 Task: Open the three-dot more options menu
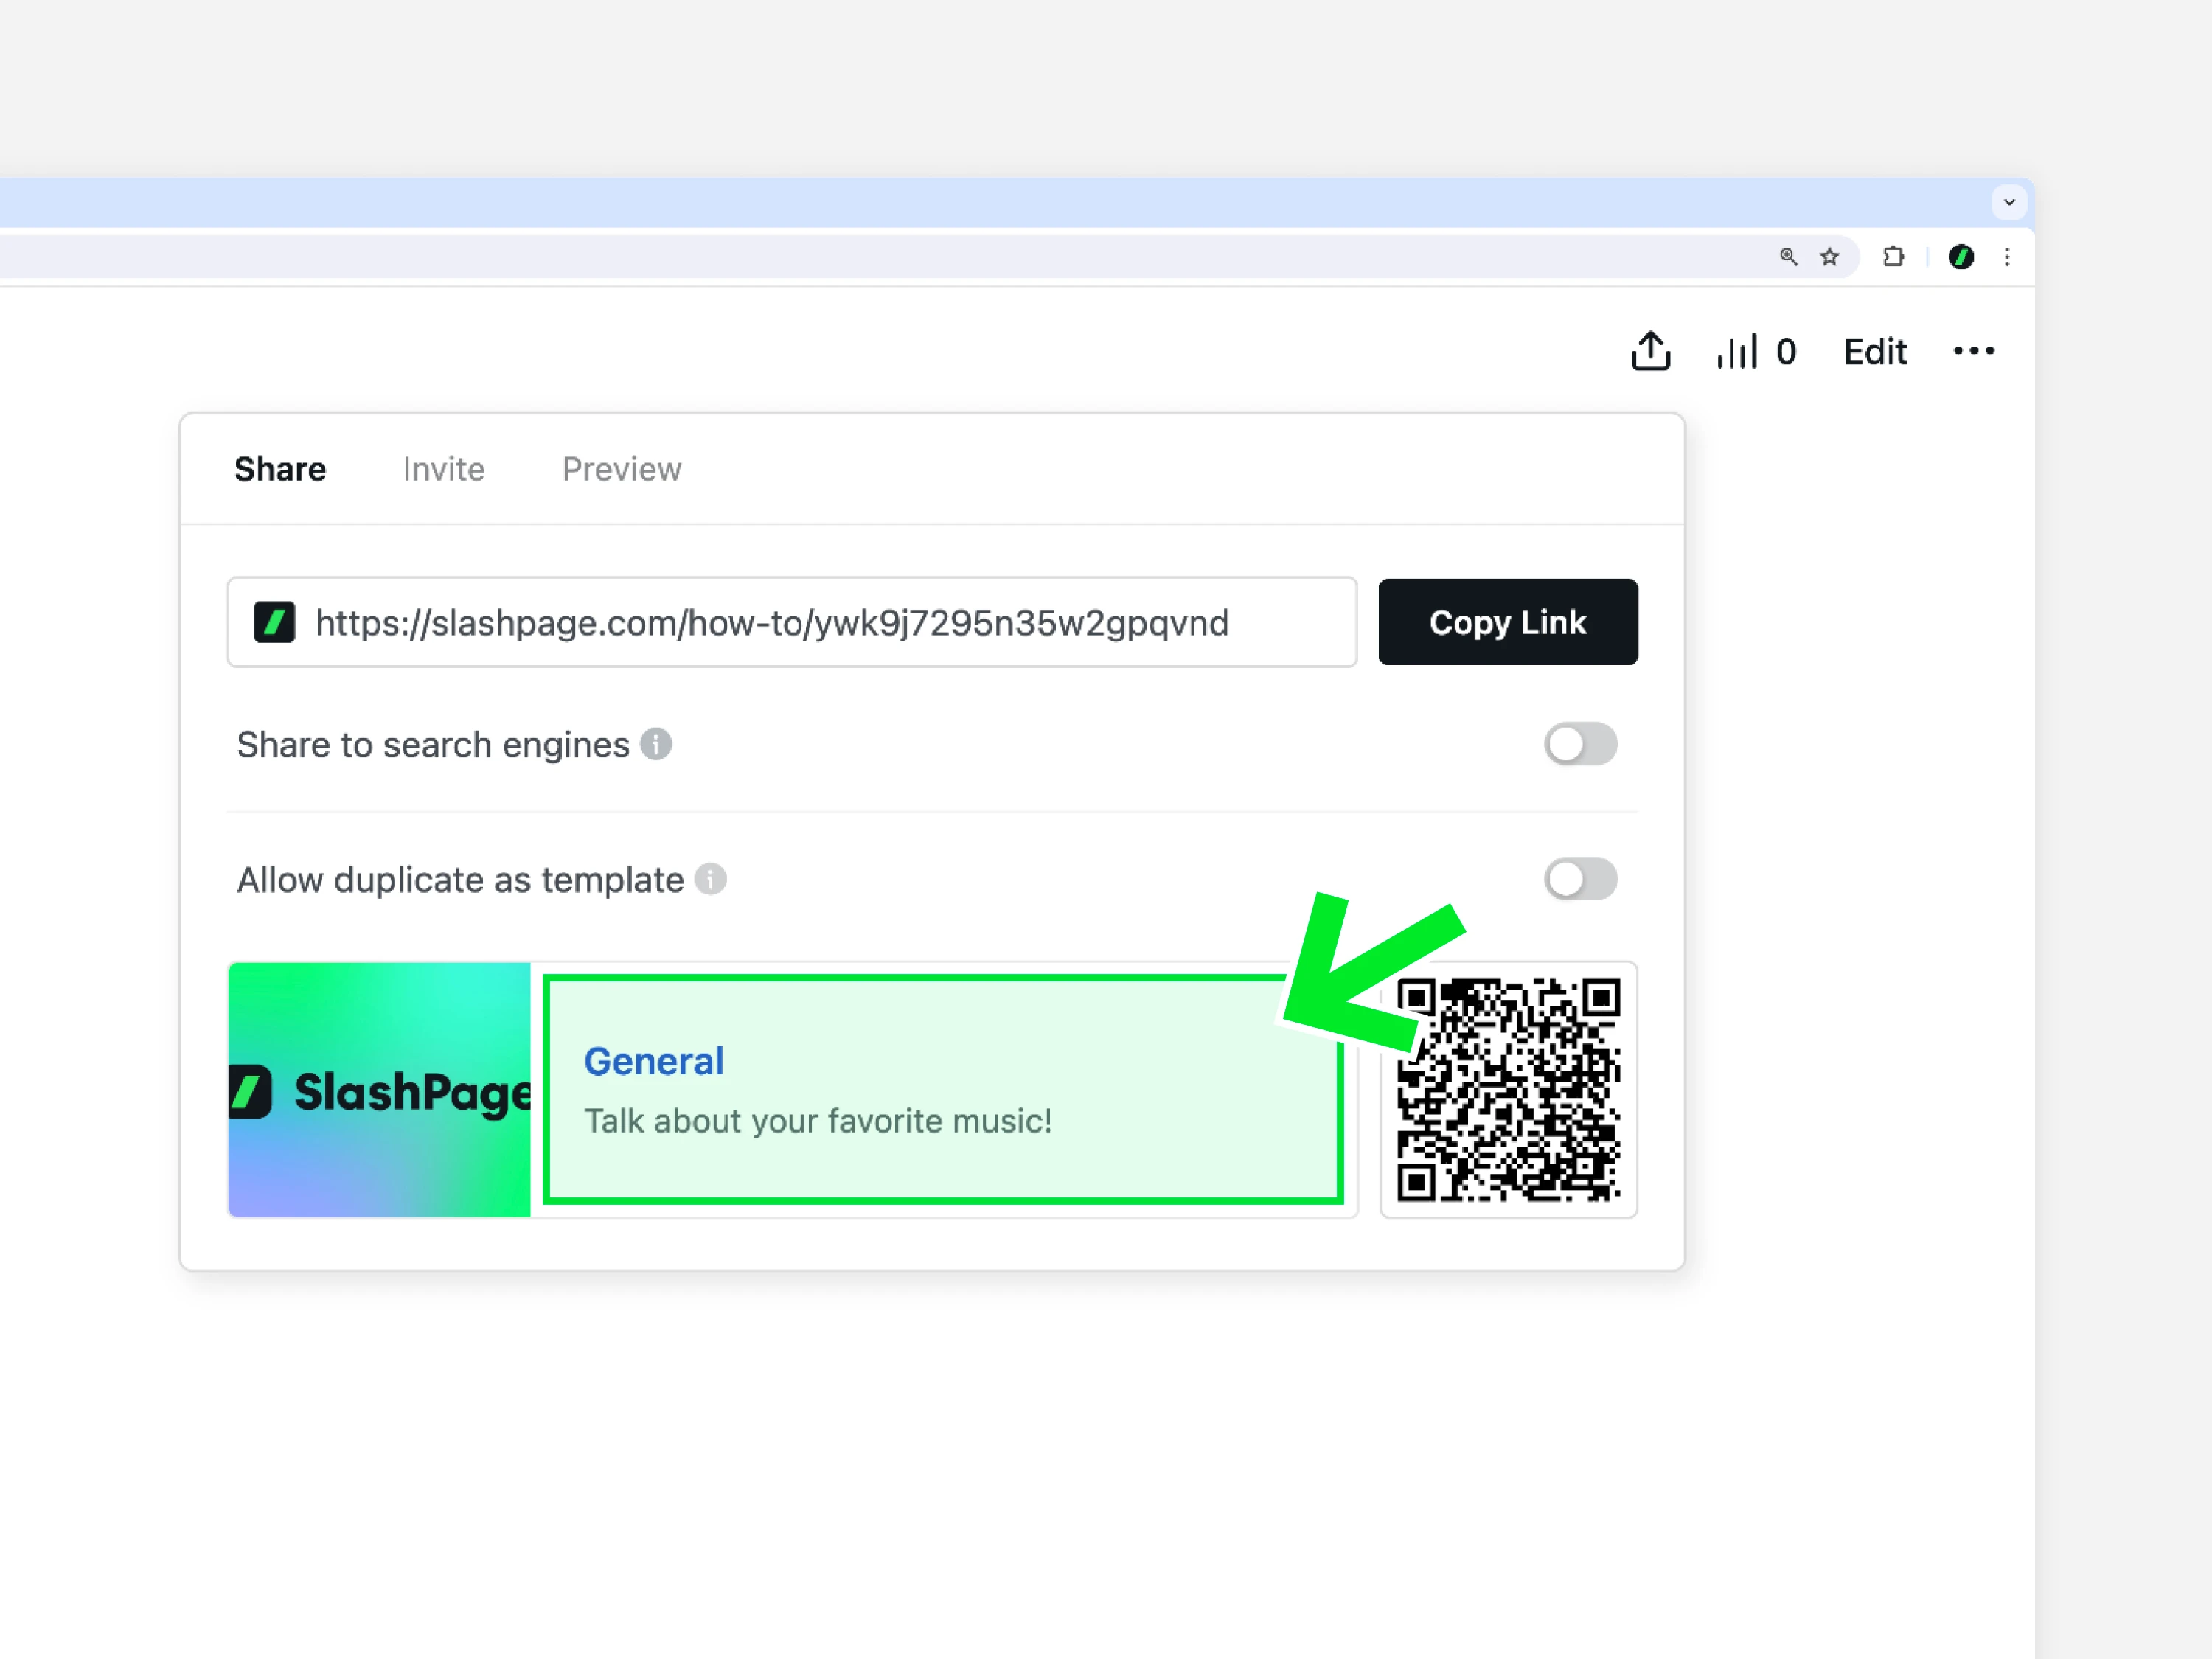click(1973, 351)
